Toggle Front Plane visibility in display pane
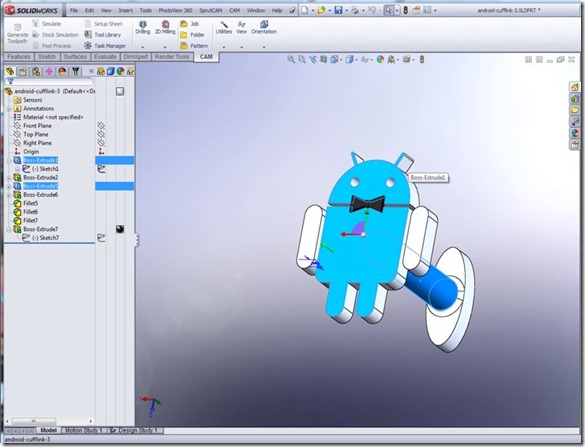 [101, 125]
